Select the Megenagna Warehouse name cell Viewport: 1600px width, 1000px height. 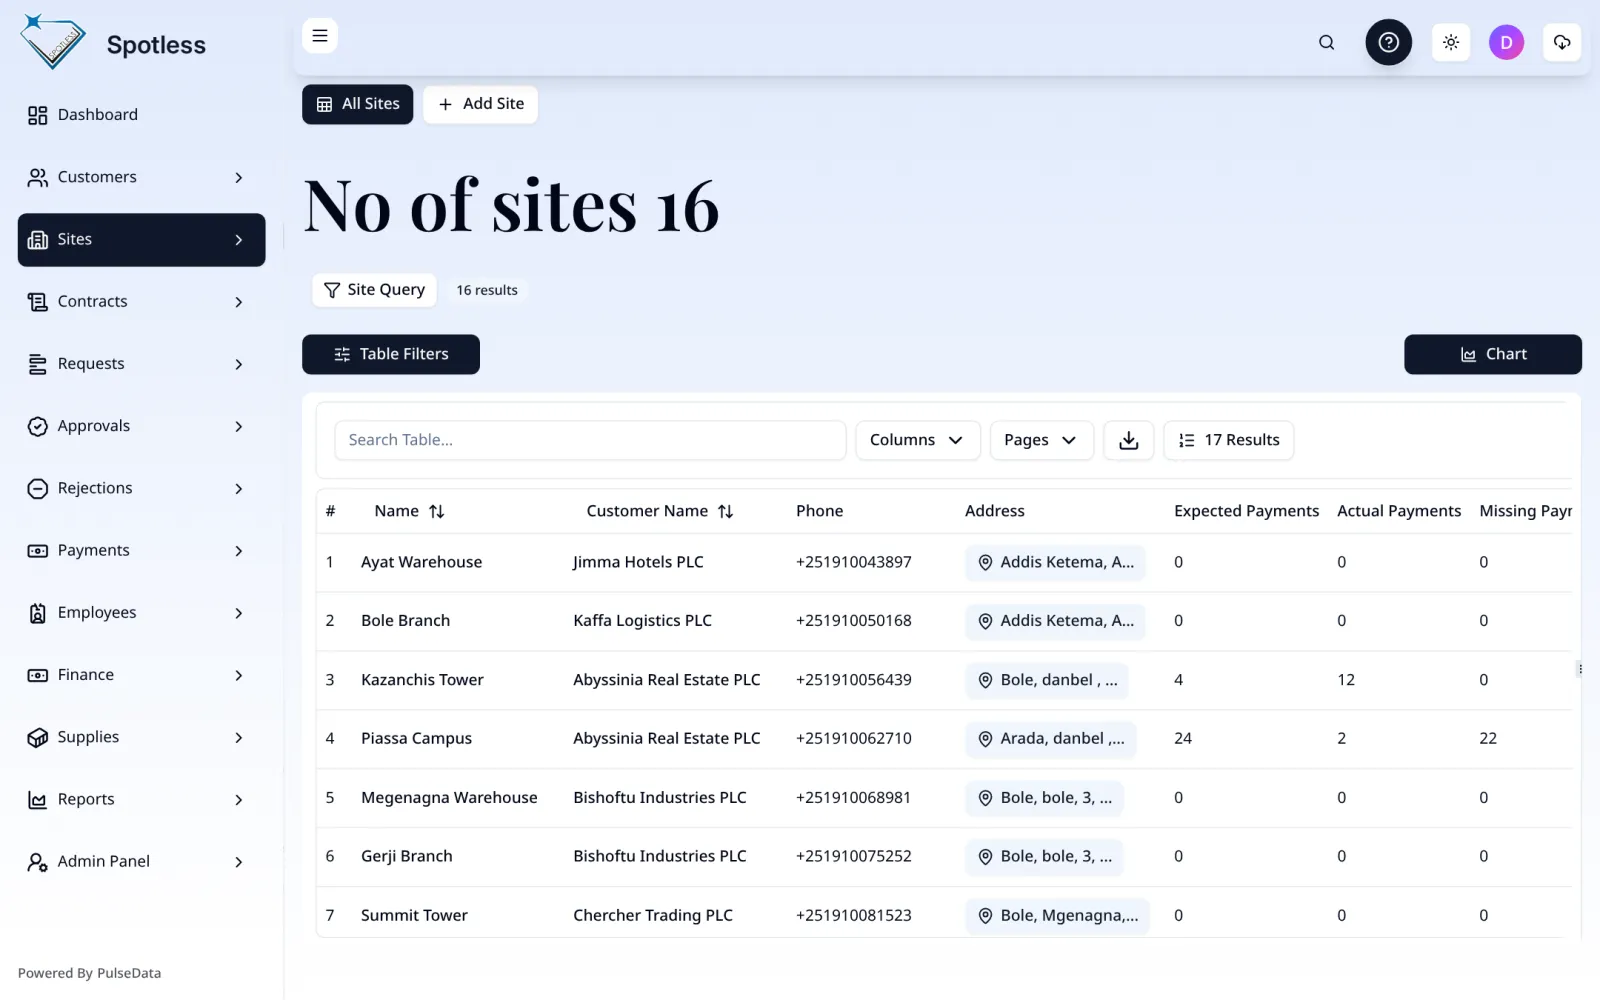coord(449,798)
